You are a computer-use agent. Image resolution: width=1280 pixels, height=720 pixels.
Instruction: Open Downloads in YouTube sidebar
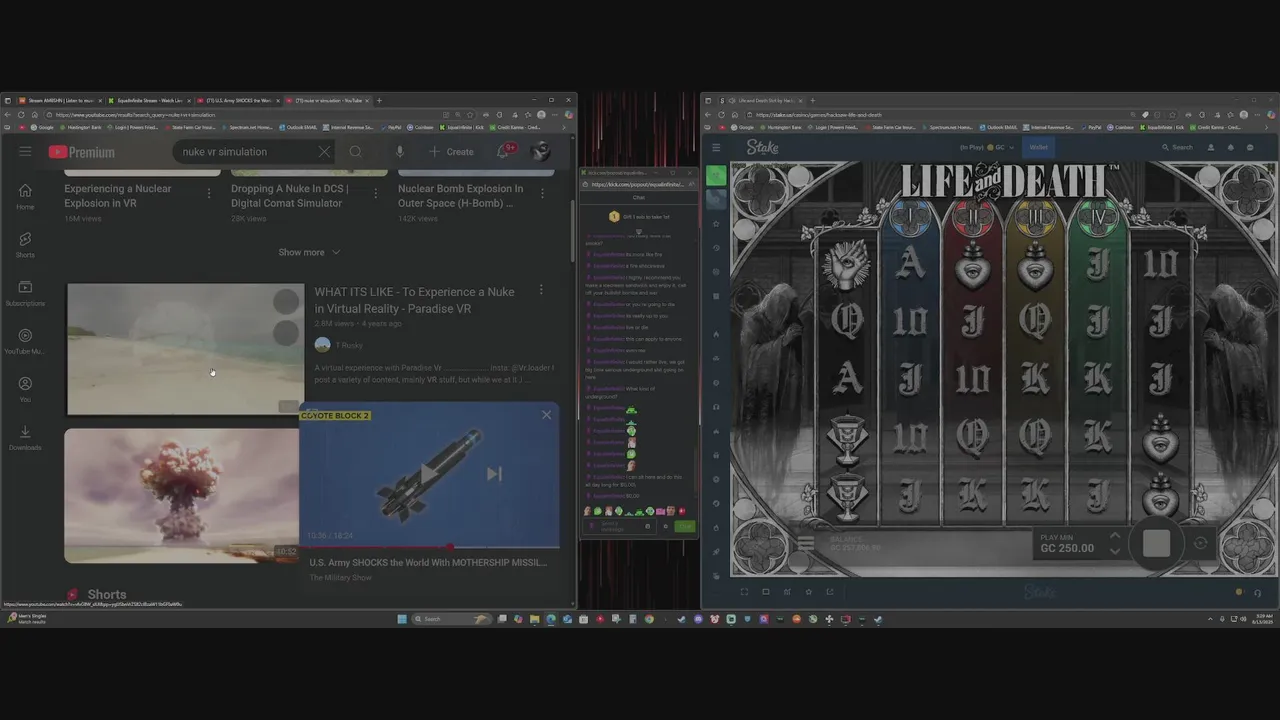25,437
